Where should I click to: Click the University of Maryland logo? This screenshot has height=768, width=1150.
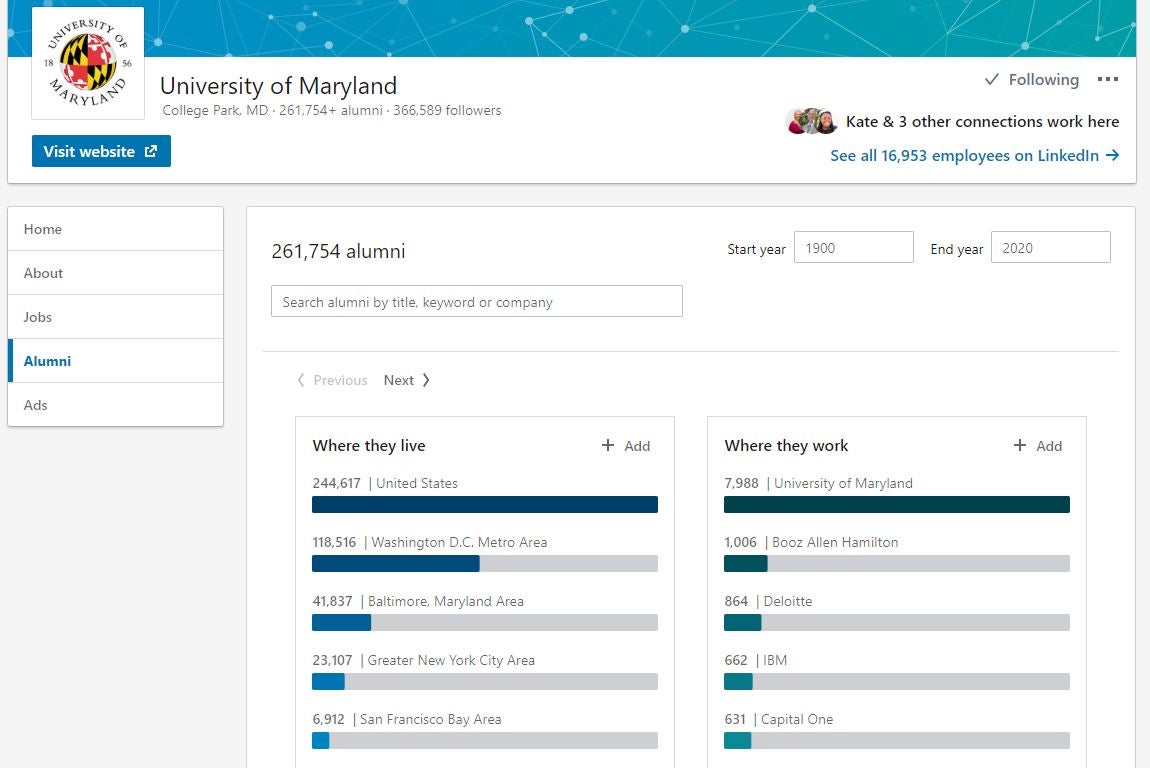coord(88,62)
